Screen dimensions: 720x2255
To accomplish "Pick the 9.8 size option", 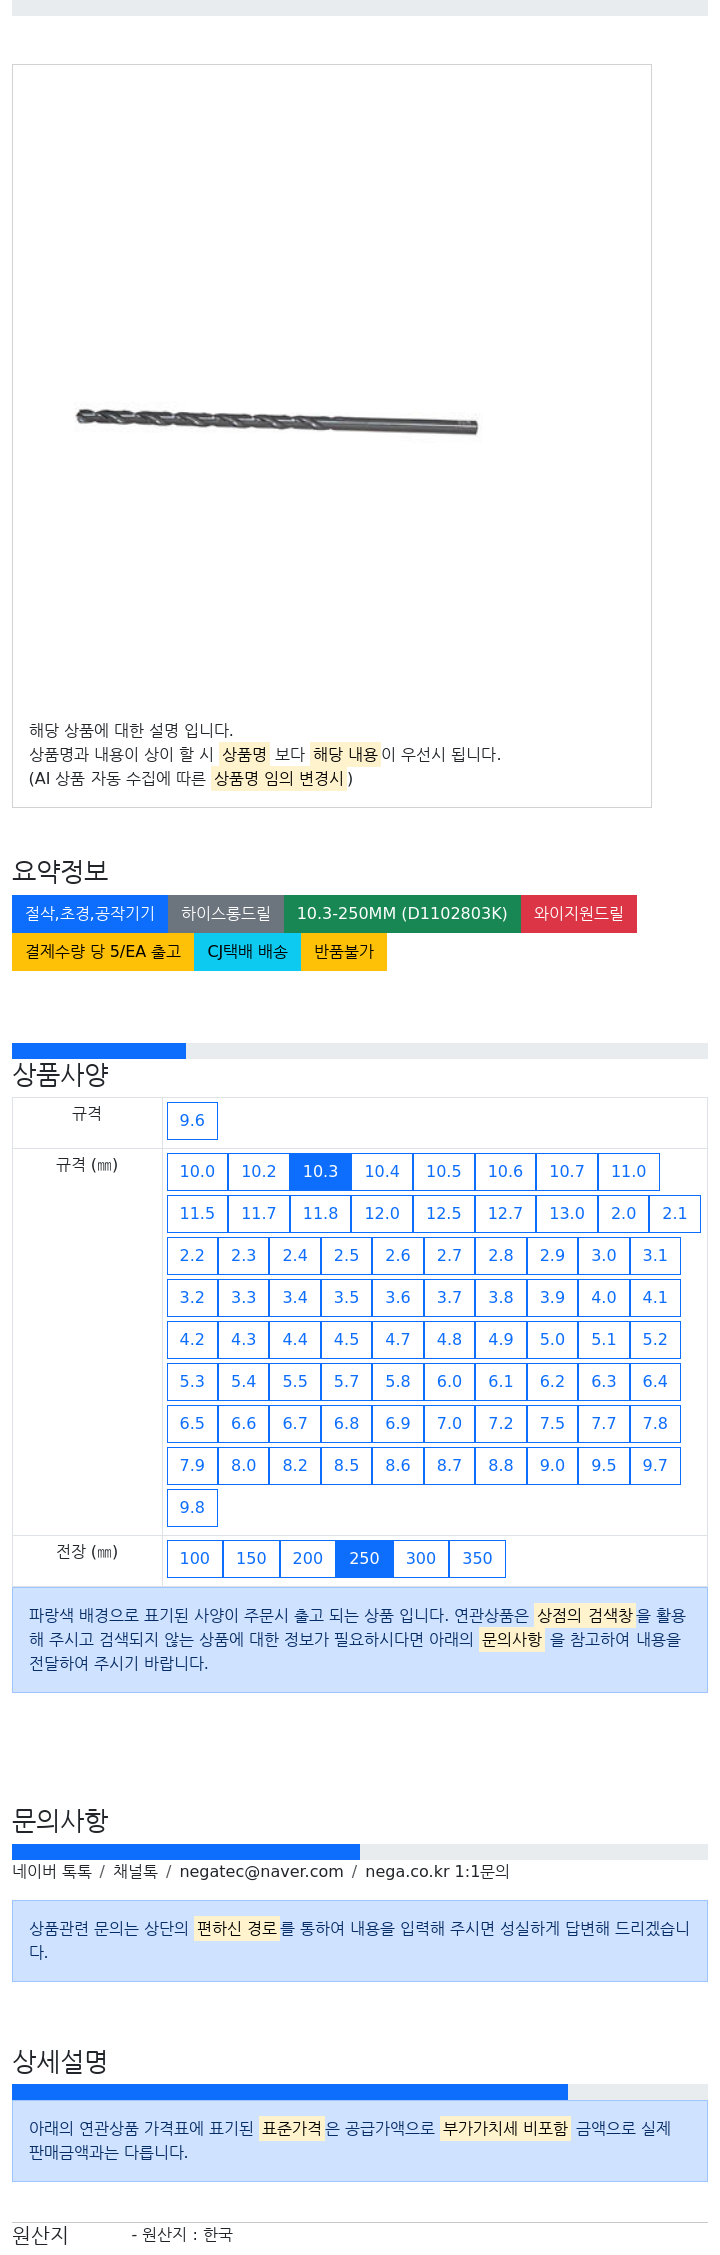I will pos(192,1507).
